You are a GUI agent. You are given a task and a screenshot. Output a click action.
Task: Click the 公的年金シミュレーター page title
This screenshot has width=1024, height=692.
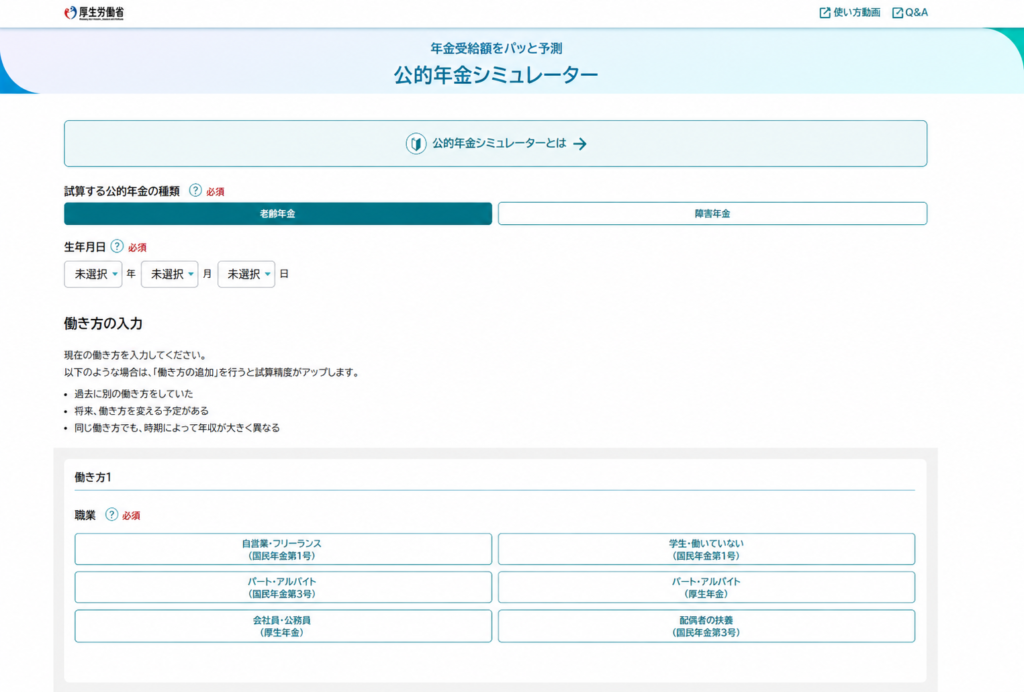496,75
